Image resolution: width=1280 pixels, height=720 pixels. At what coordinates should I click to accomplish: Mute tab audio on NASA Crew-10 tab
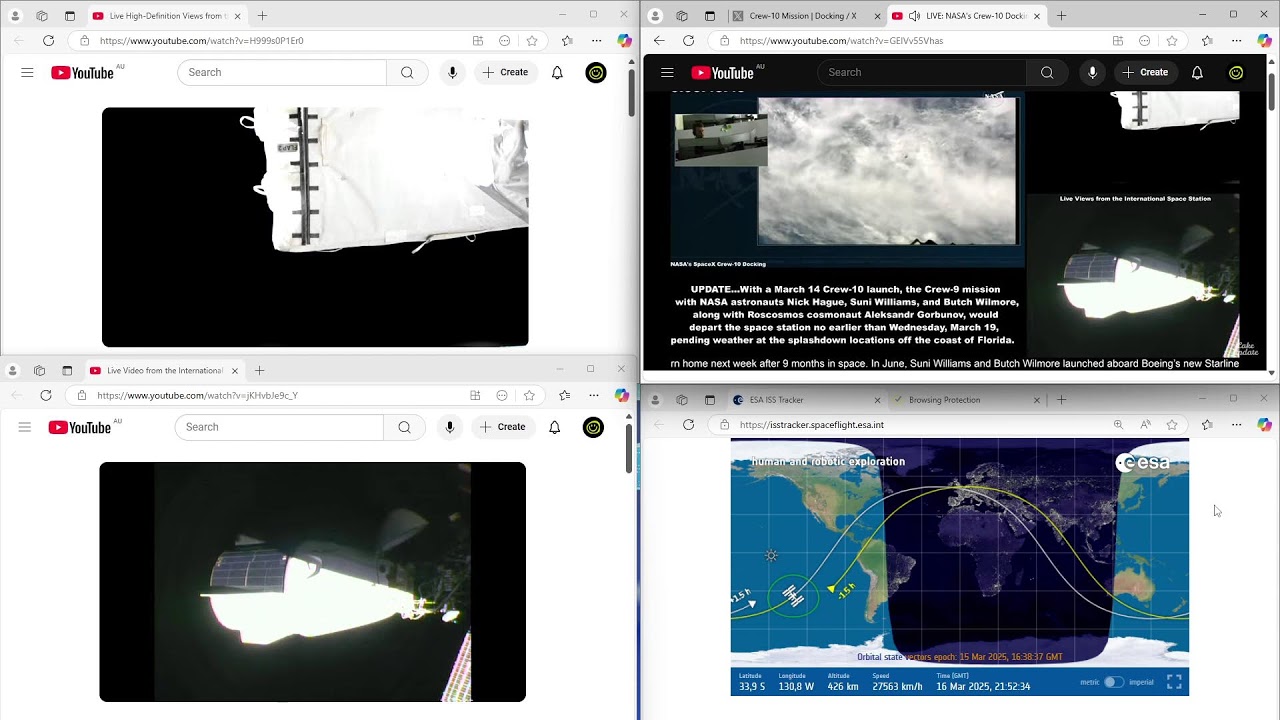click(914, 16)
